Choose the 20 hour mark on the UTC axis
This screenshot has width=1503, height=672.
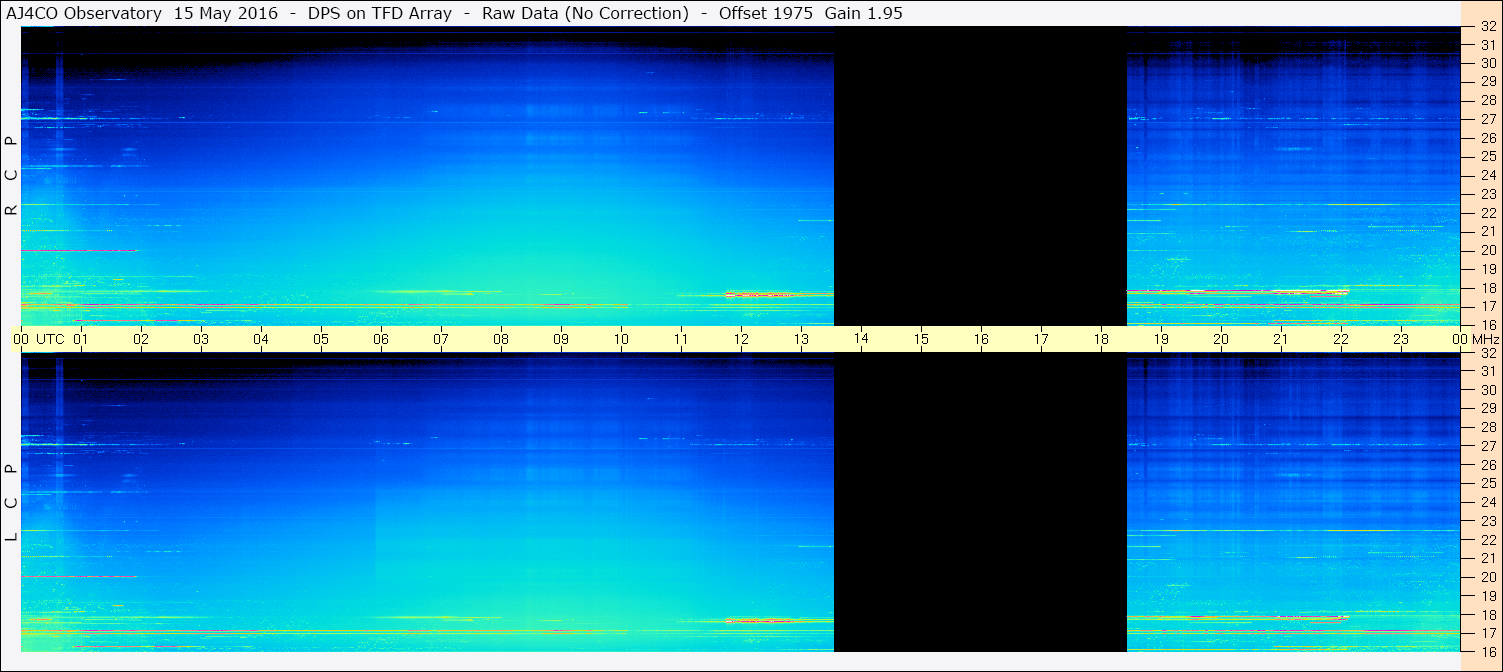tap(1221, 339)
